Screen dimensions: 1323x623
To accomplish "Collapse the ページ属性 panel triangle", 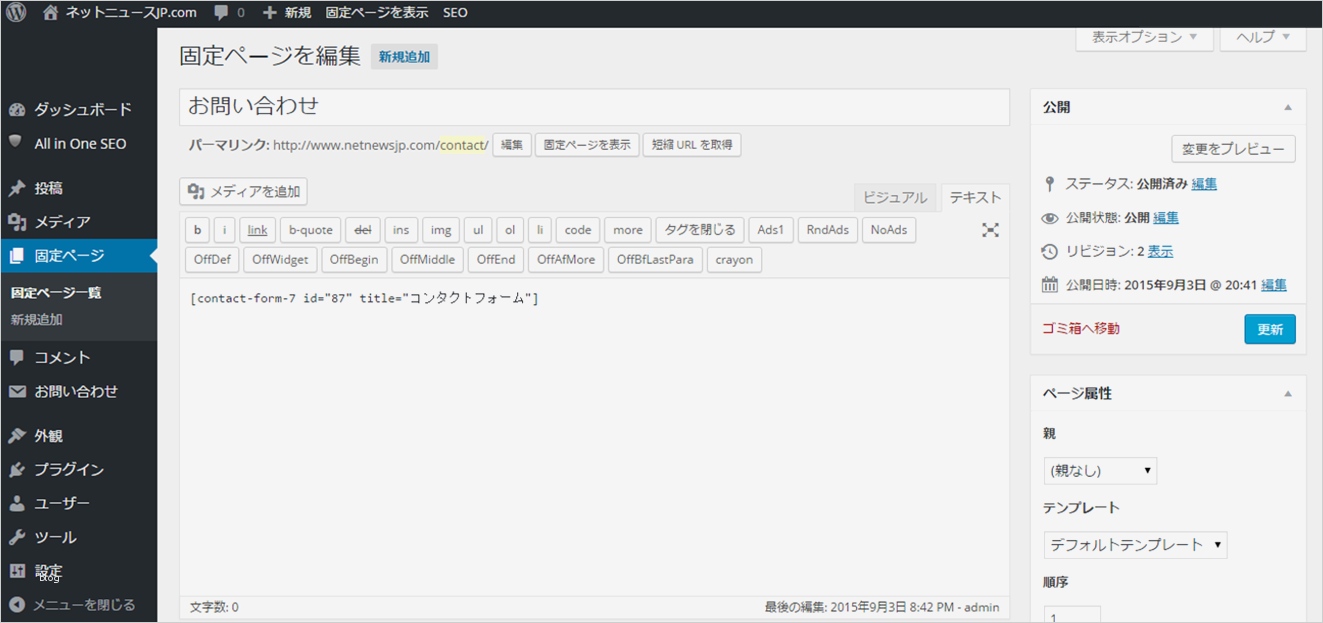I will pos(1288,394).
